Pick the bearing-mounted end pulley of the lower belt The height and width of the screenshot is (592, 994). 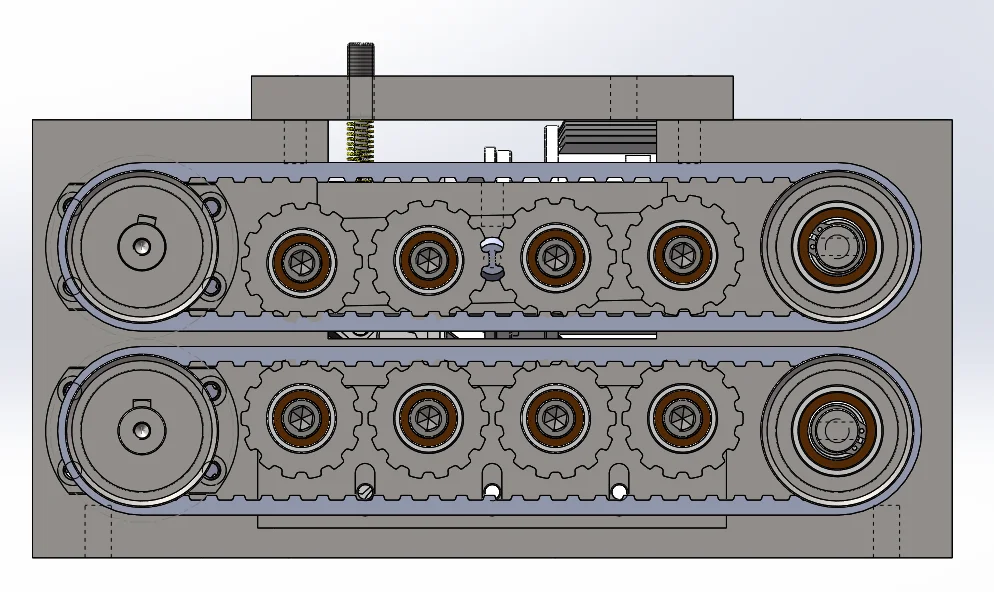(x=837, y=430)
